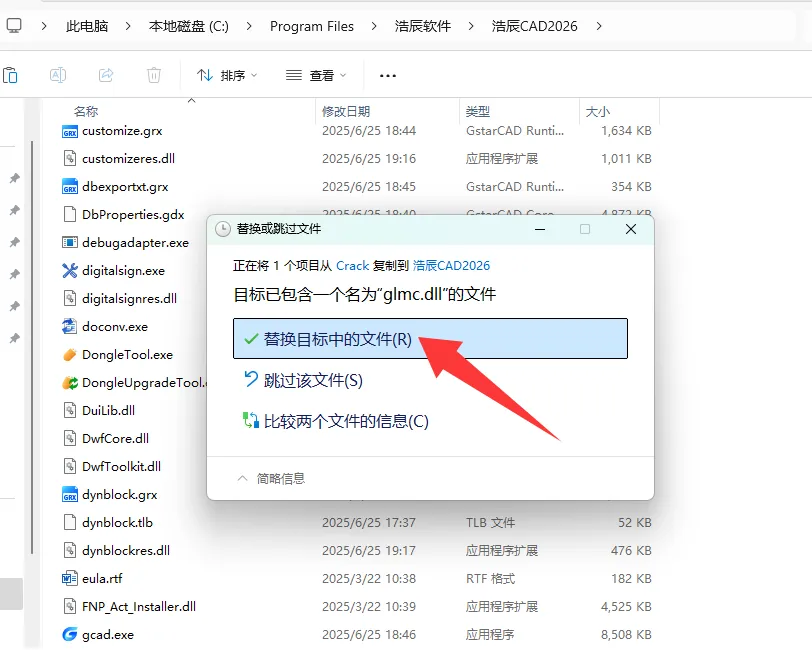Image resolution: width=812 pixels, height=654 pixels.
Task: Select the DongleTool.exe icon
Action: coord(69,355)
